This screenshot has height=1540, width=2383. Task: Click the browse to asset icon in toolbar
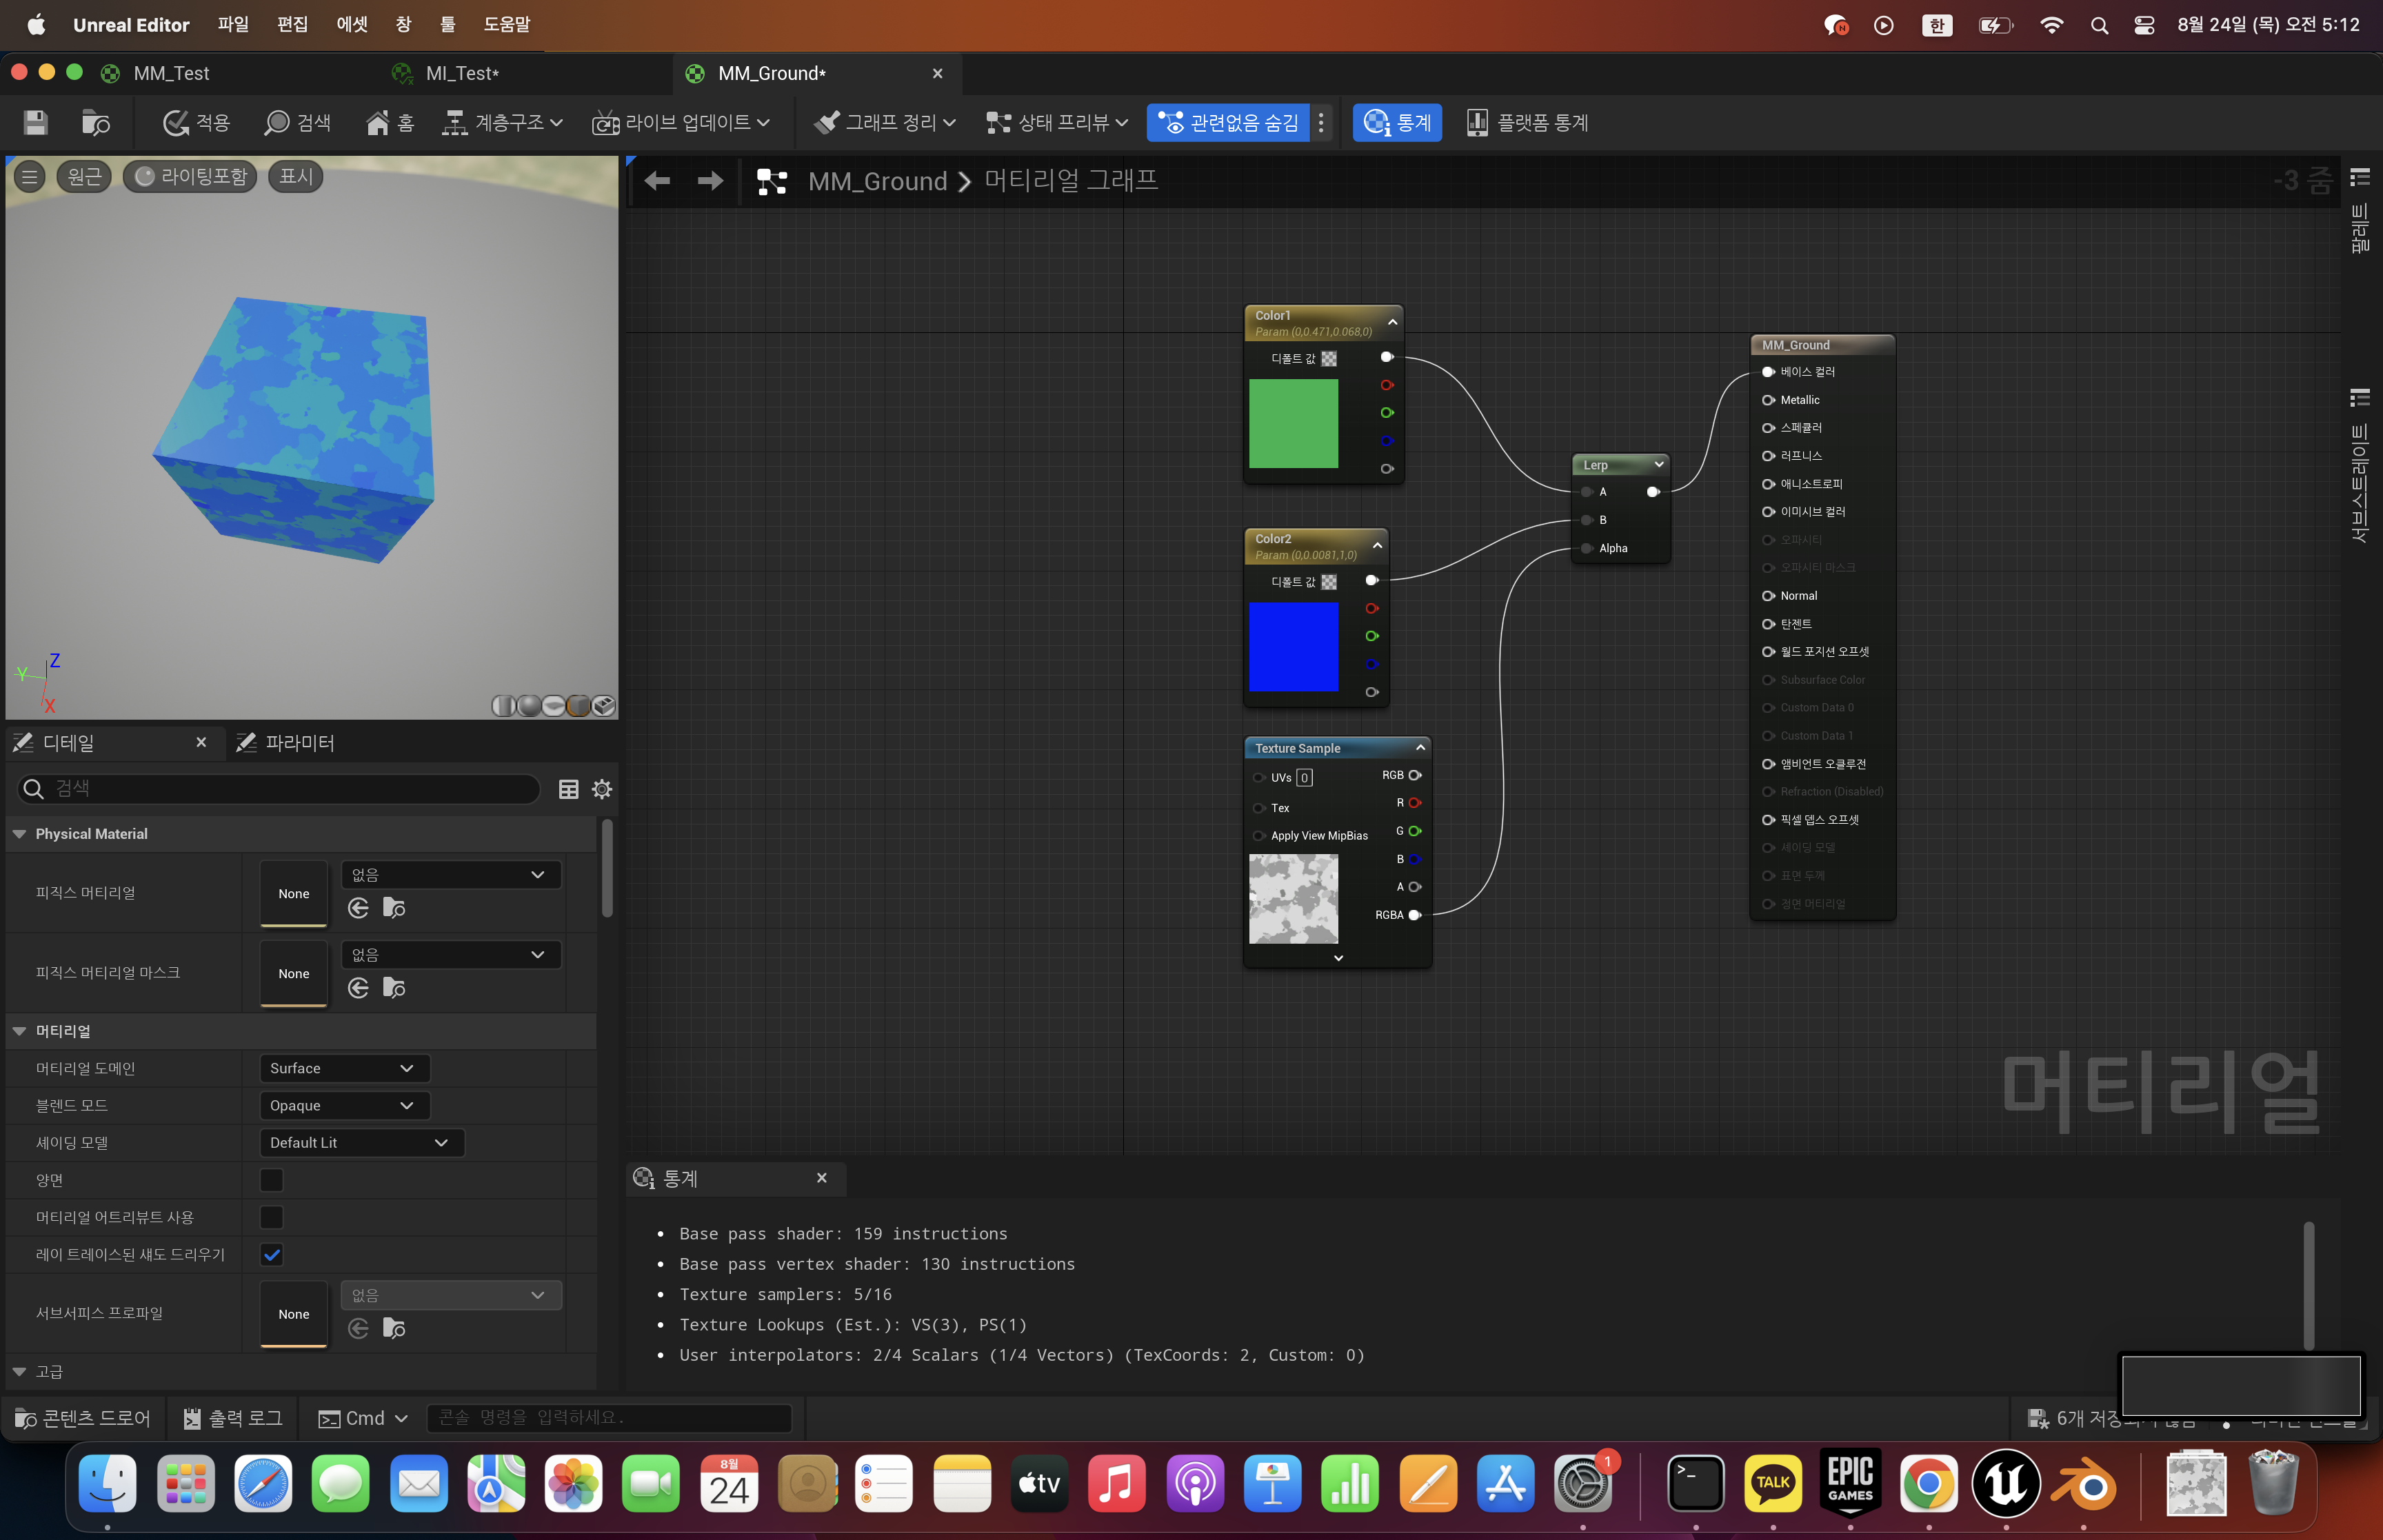coord(95,122)
